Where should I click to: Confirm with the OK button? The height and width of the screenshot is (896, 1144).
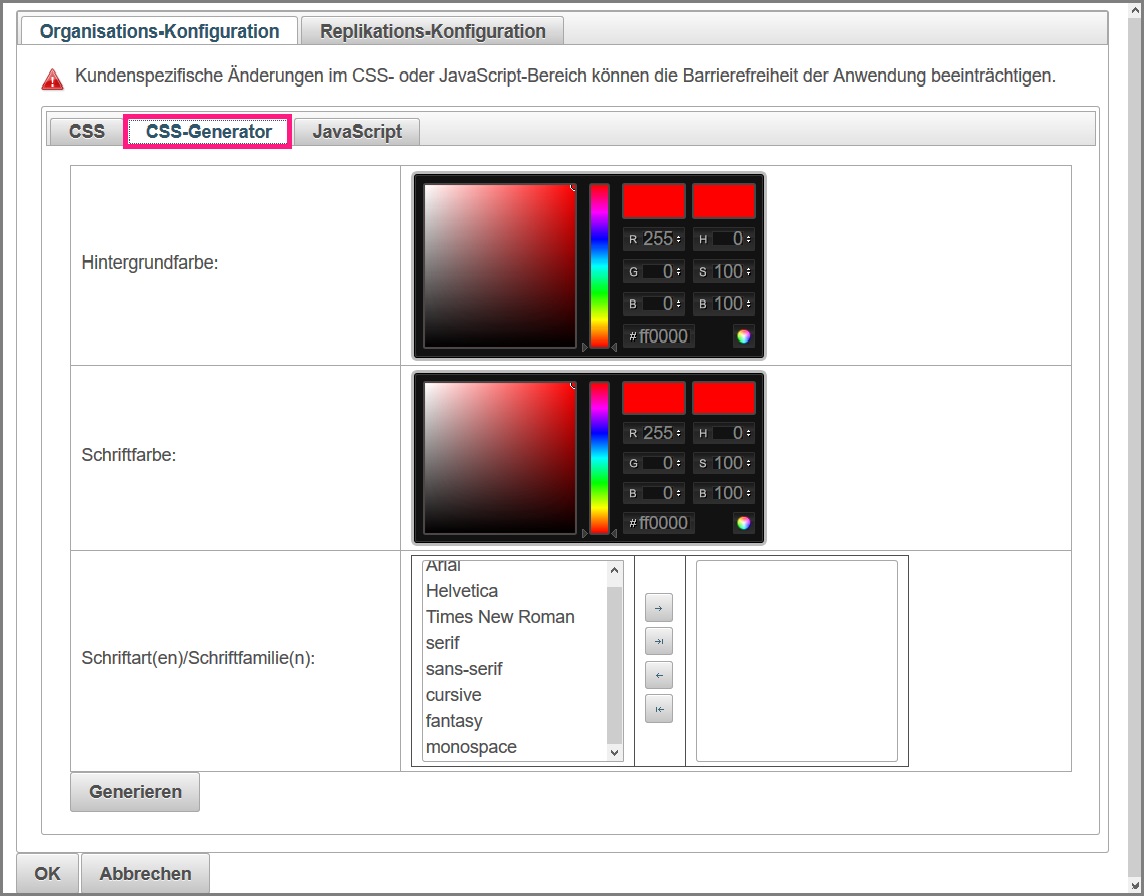(x=47, y=873)
